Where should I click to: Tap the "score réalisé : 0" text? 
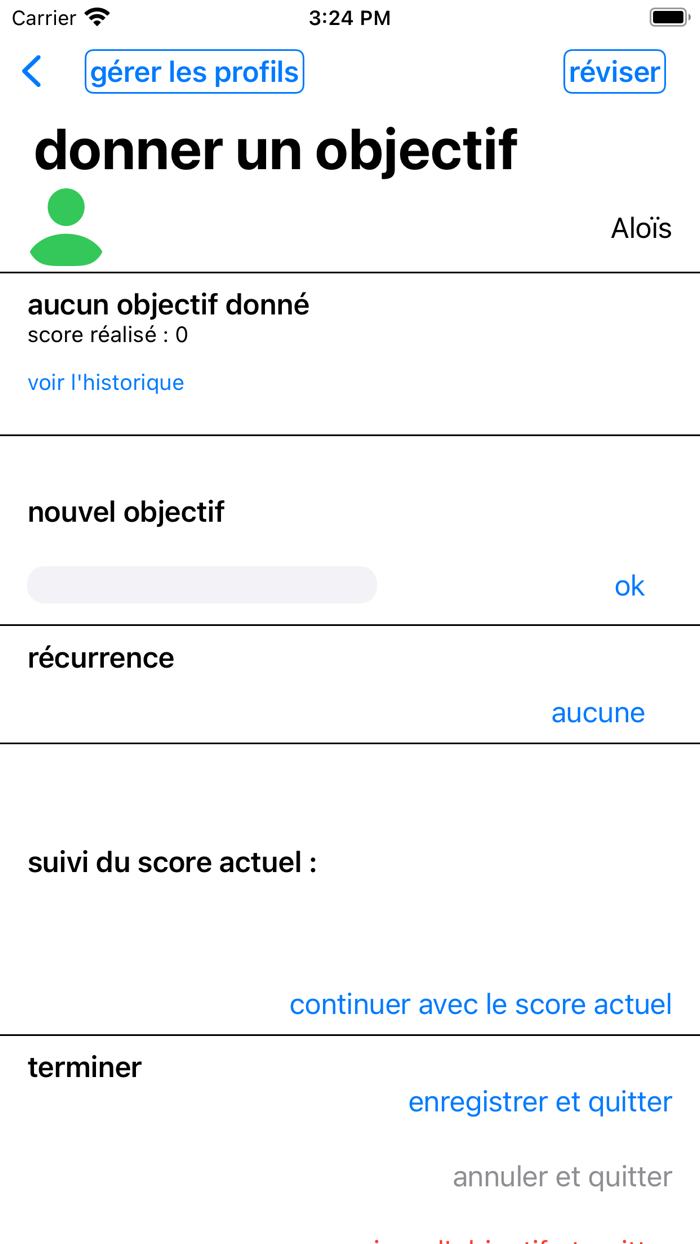click(x=108, y=335)
